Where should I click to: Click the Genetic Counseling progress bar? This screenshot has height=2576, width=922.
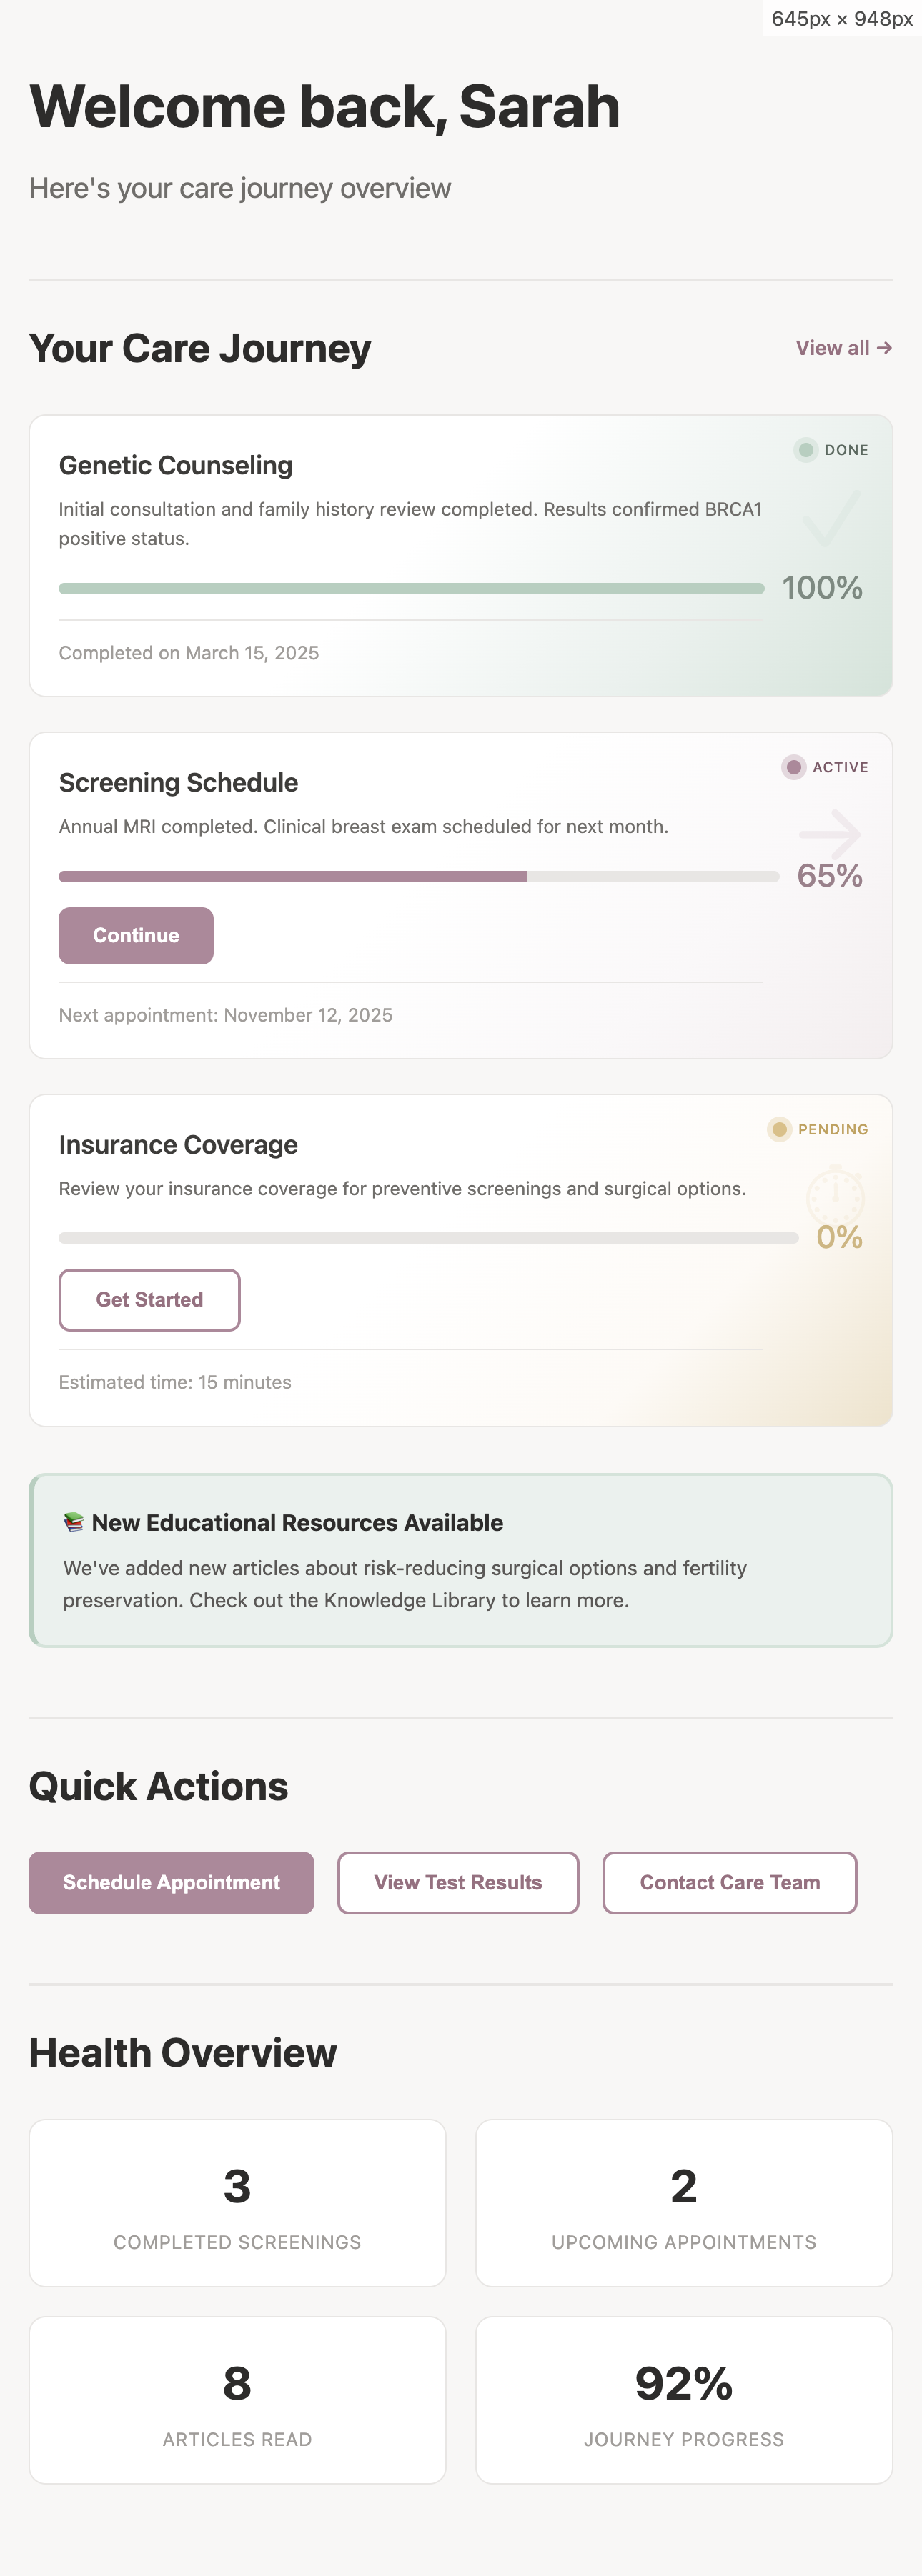coord(411,589)
